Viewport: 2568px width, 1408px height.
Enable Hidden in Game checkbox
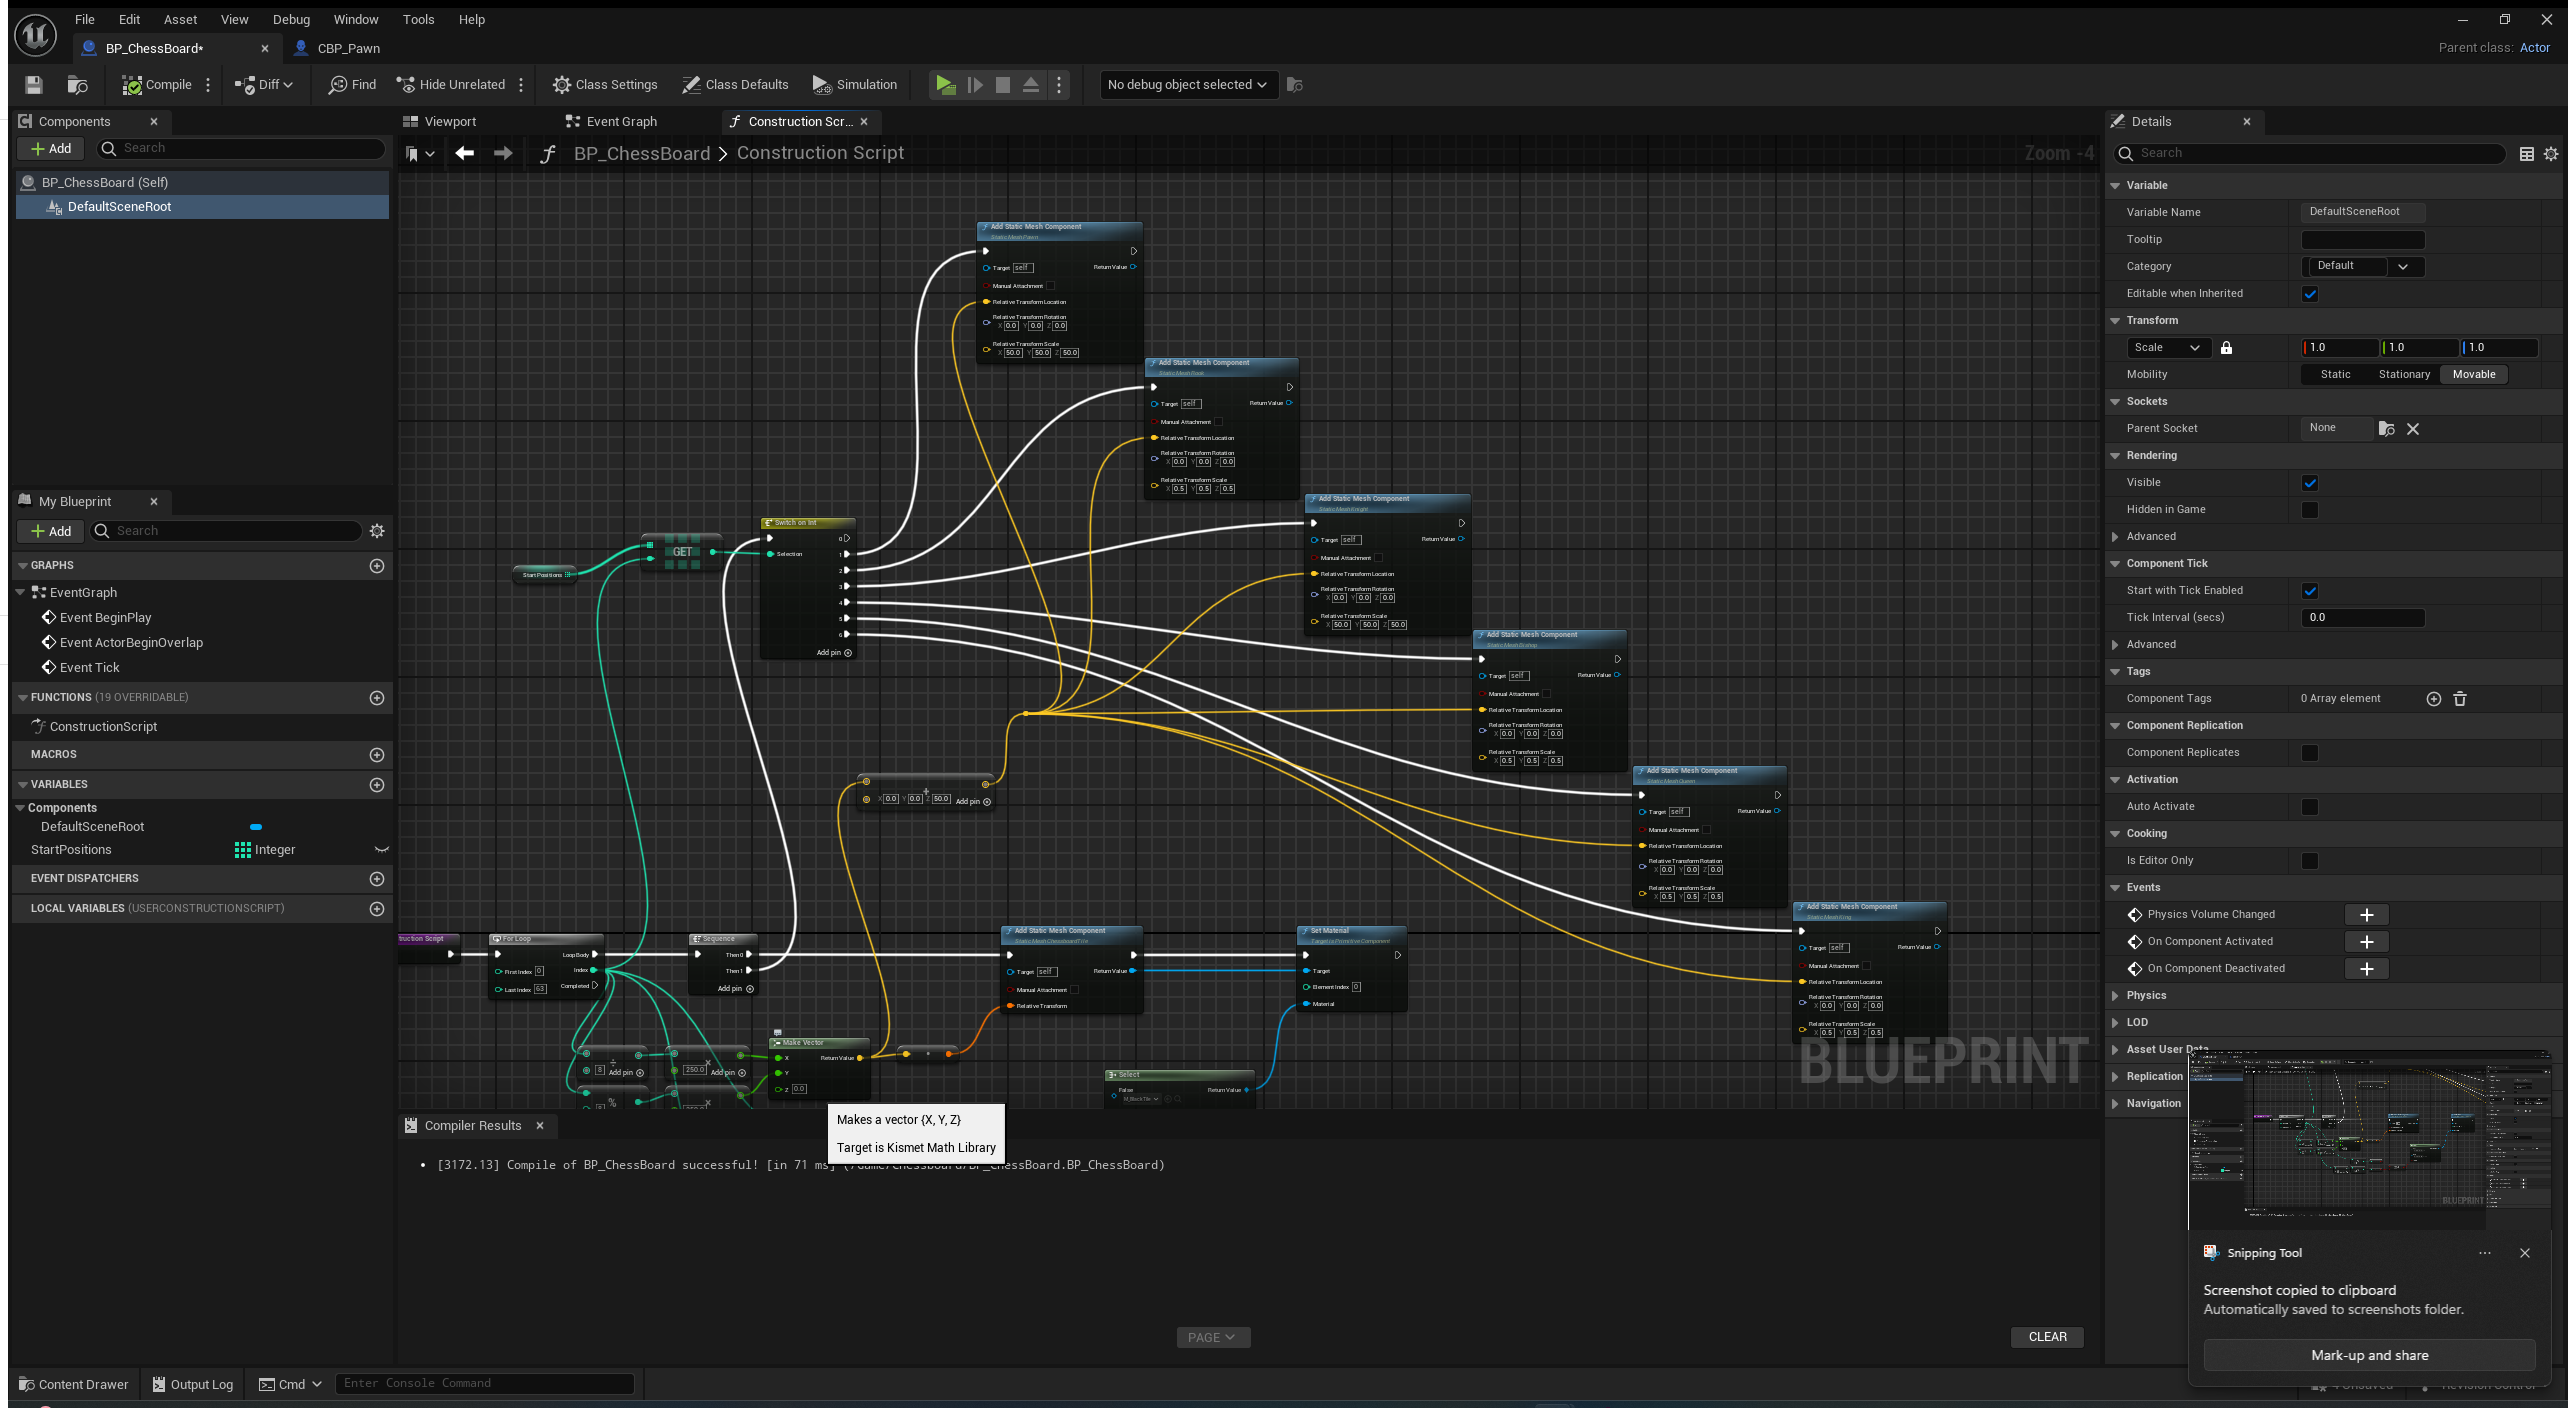click(x=2310, y=510)
